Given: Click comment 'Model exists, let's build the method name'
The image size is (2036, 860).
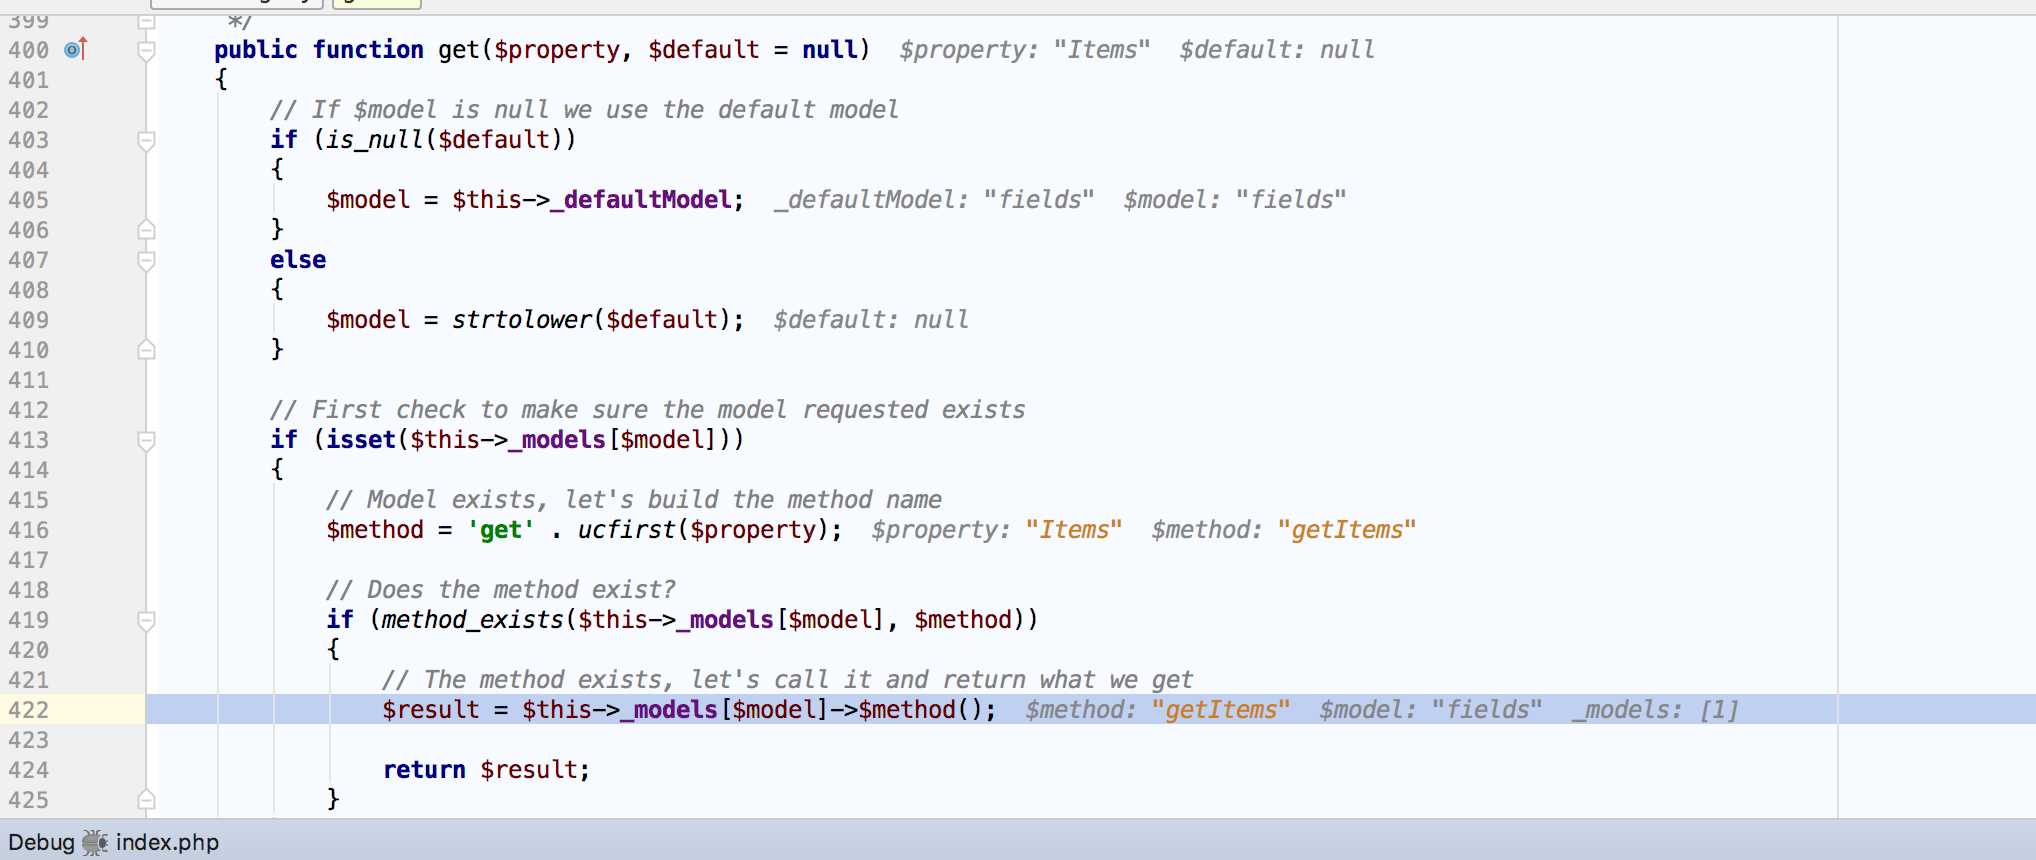Looking at the screenshot, I should pyautogui.click(x=634, y=500).
